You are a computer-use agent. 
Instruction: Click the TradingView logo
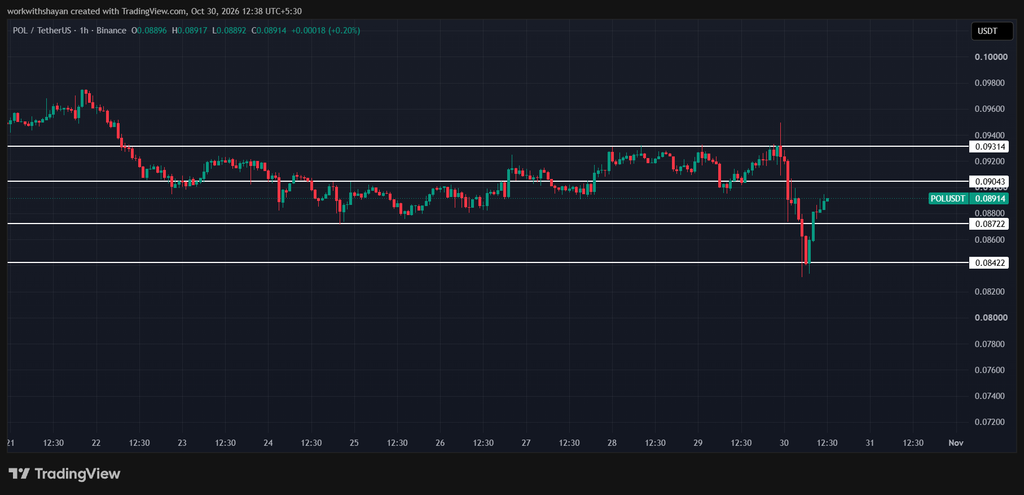pos(64,474)
